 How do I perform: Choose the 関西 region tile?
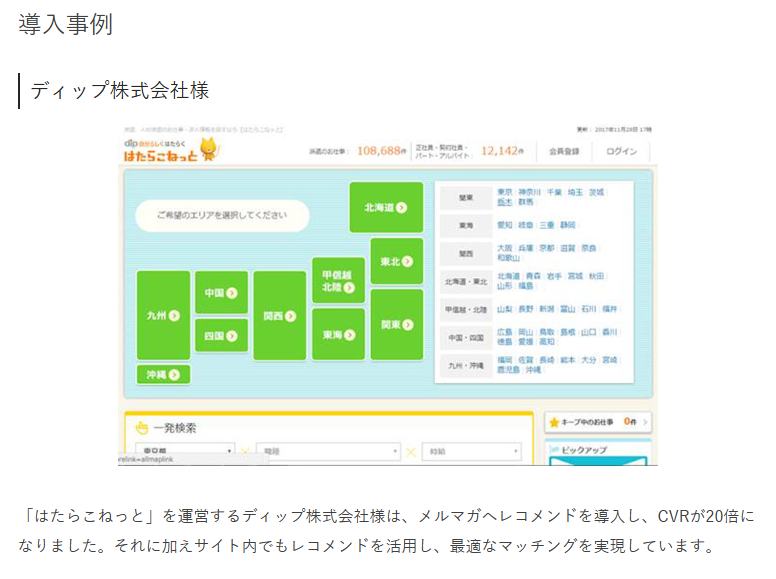pyautogui.click(x=279, y=315)
